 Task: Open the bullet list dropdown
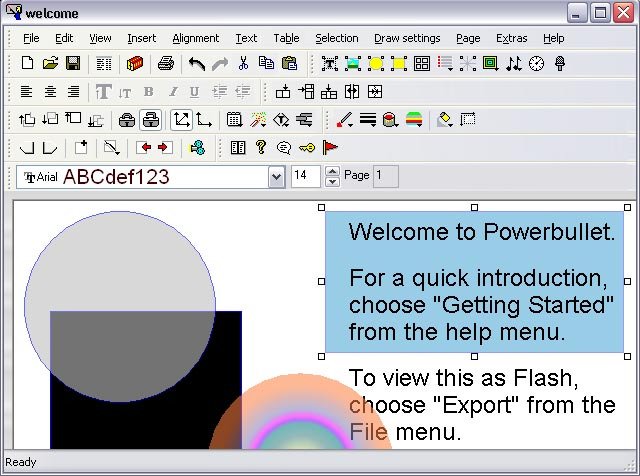point(445,64)
